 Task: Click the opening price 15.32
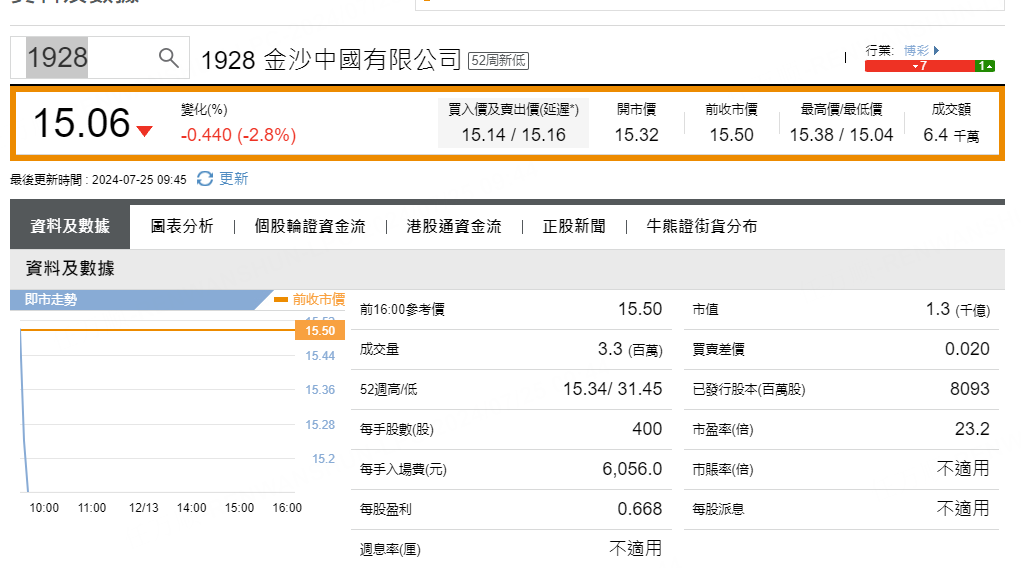(637, 135)
